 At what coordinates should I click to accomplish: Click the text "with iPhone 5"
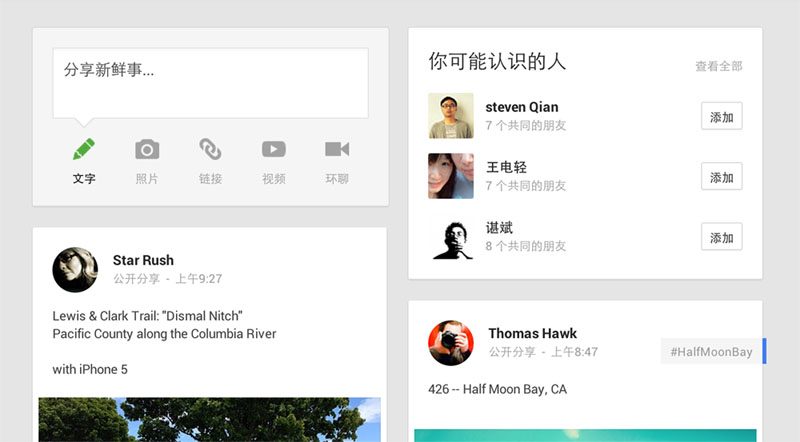click(90, 370)
